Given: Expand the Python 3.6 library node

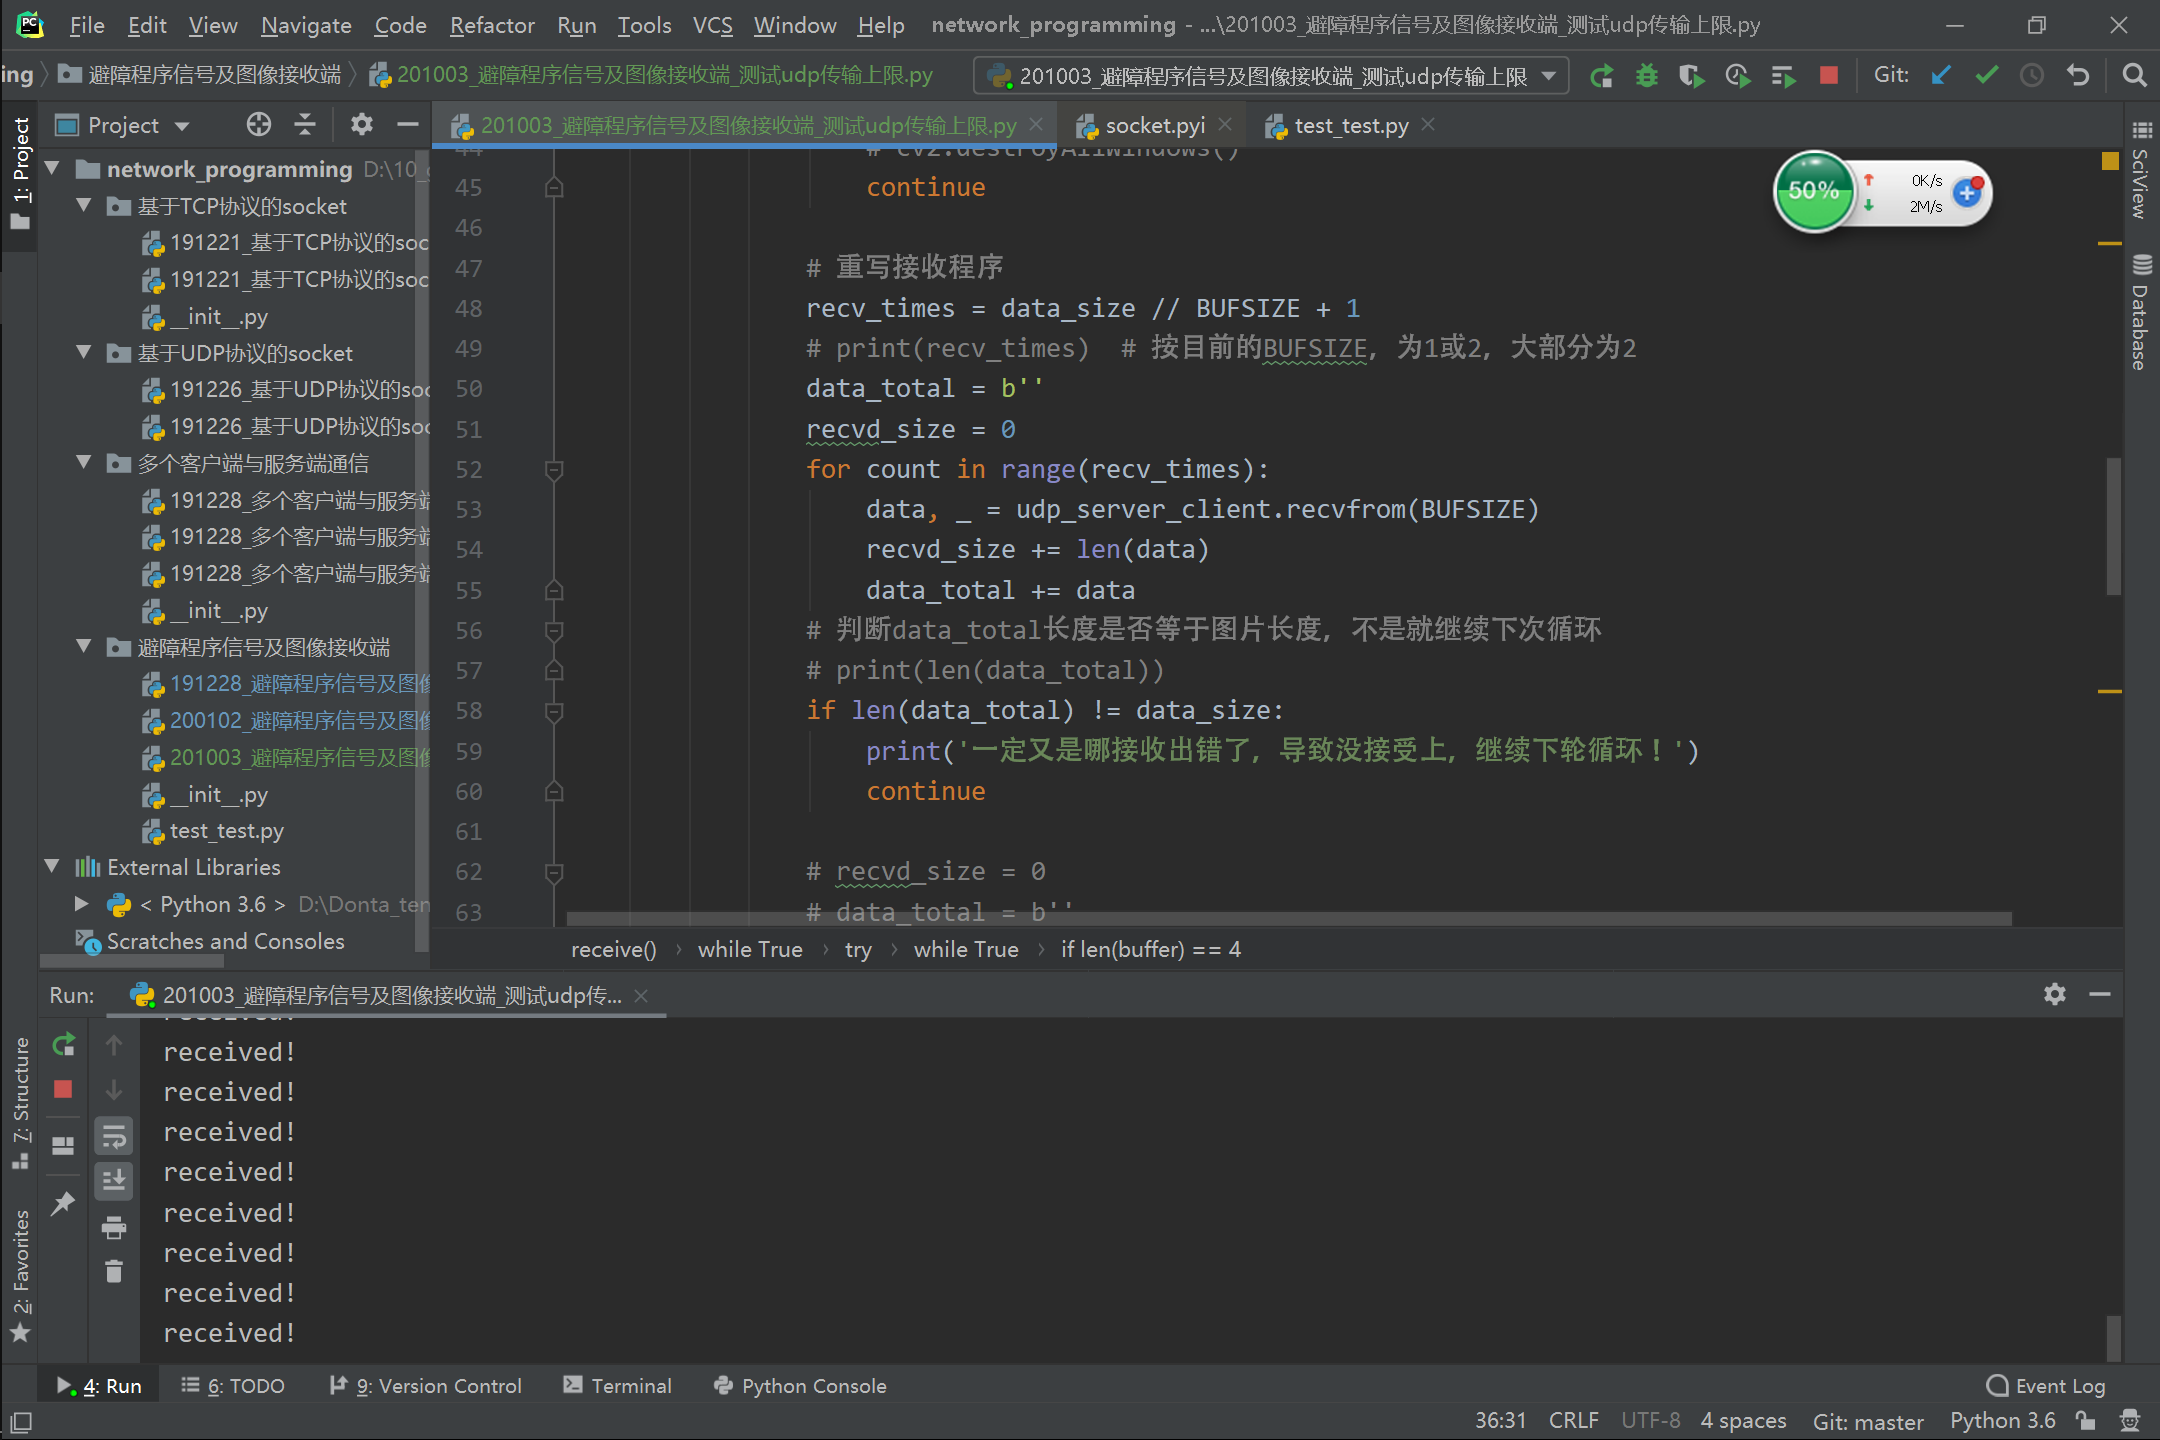Looking at the screenshot, I should click(82, 904).
